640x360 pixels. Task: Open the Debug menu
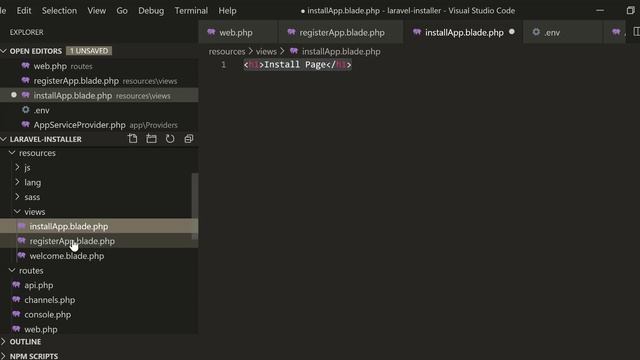(x=151, y=11)
